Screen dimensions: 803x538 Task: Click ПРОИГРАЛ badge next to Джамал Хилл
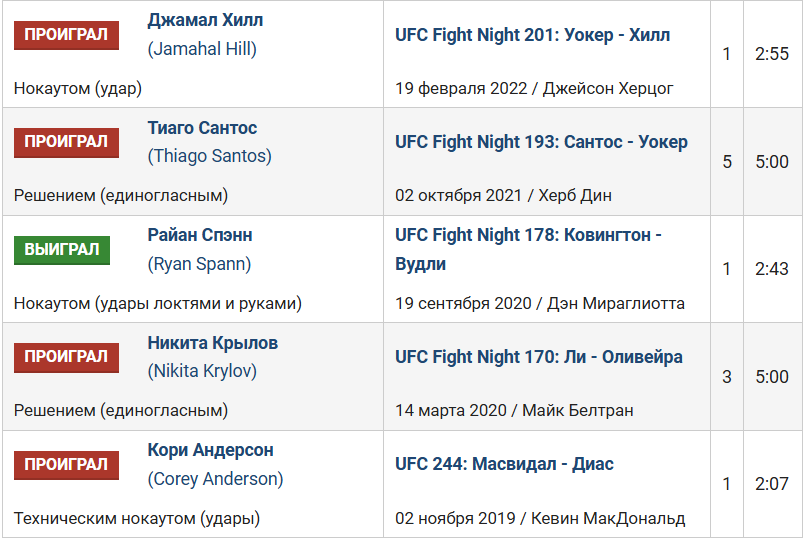(x=66, y=35)
